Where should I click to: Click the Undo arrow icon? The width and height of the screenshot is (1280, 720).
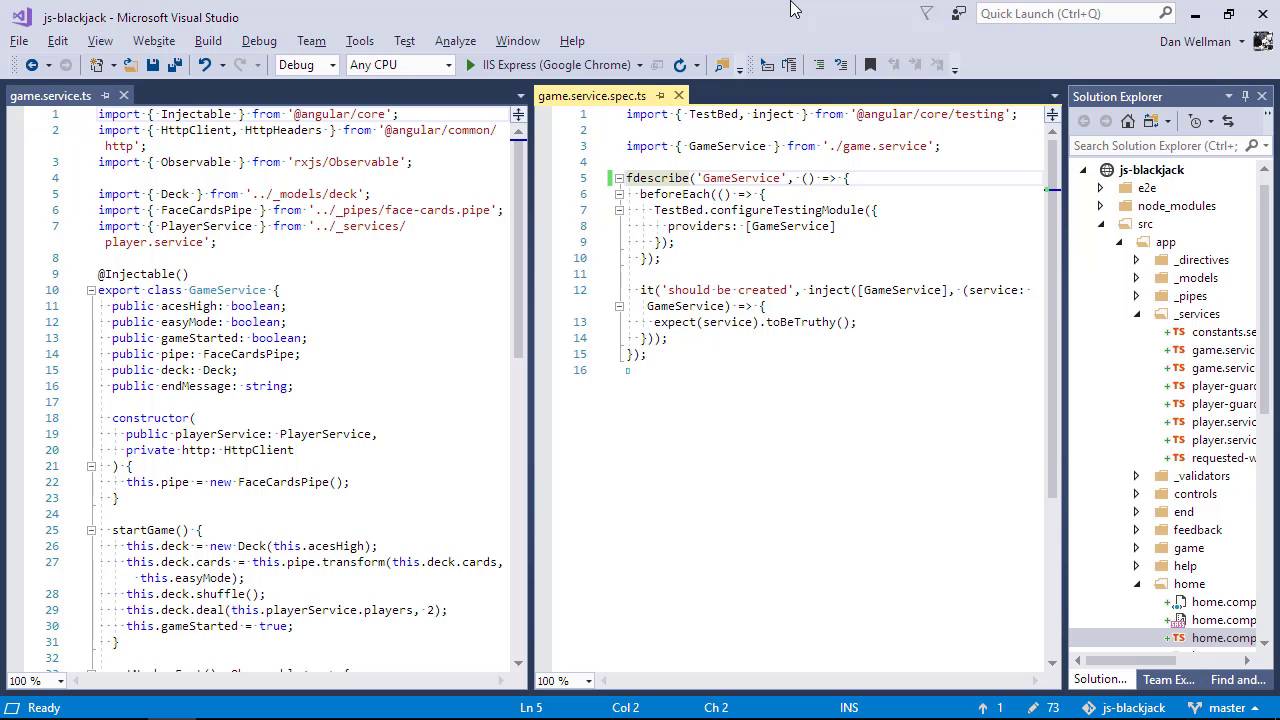(205, 65)
